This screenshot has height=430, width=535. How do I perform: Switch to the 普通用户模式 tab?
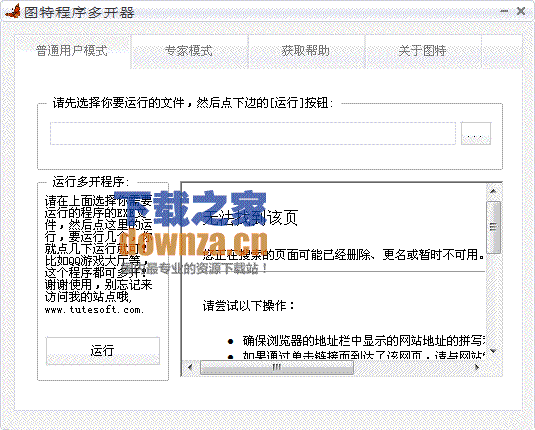[x=72, y=51]
